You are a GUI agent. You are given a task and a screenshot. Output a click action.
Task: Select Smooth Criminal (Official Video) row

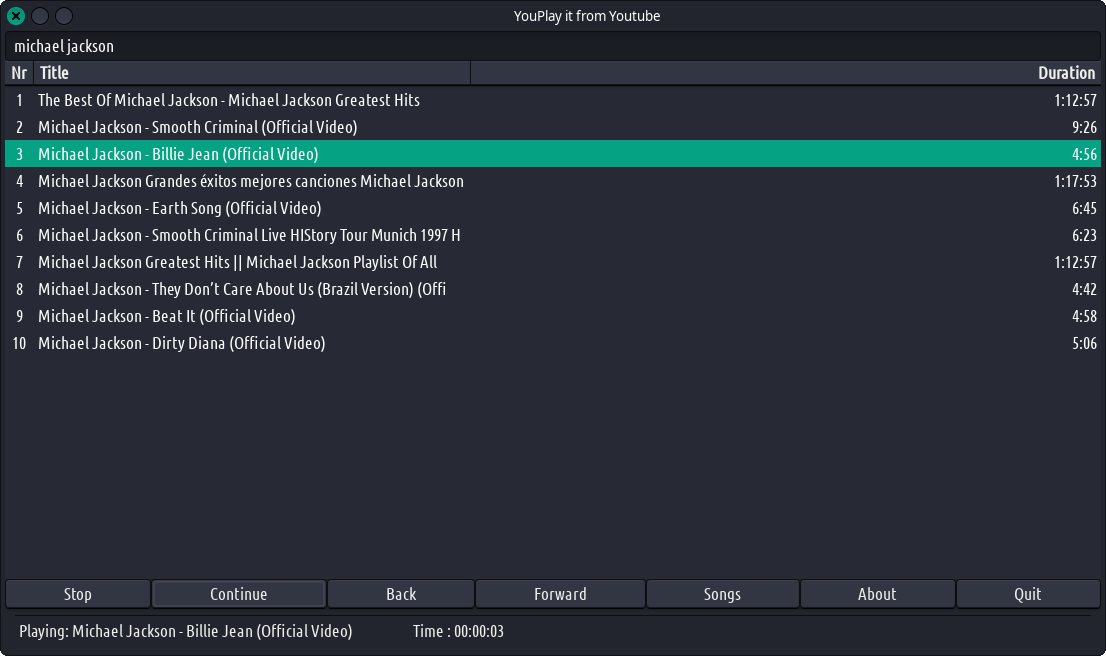click(198, 127)
